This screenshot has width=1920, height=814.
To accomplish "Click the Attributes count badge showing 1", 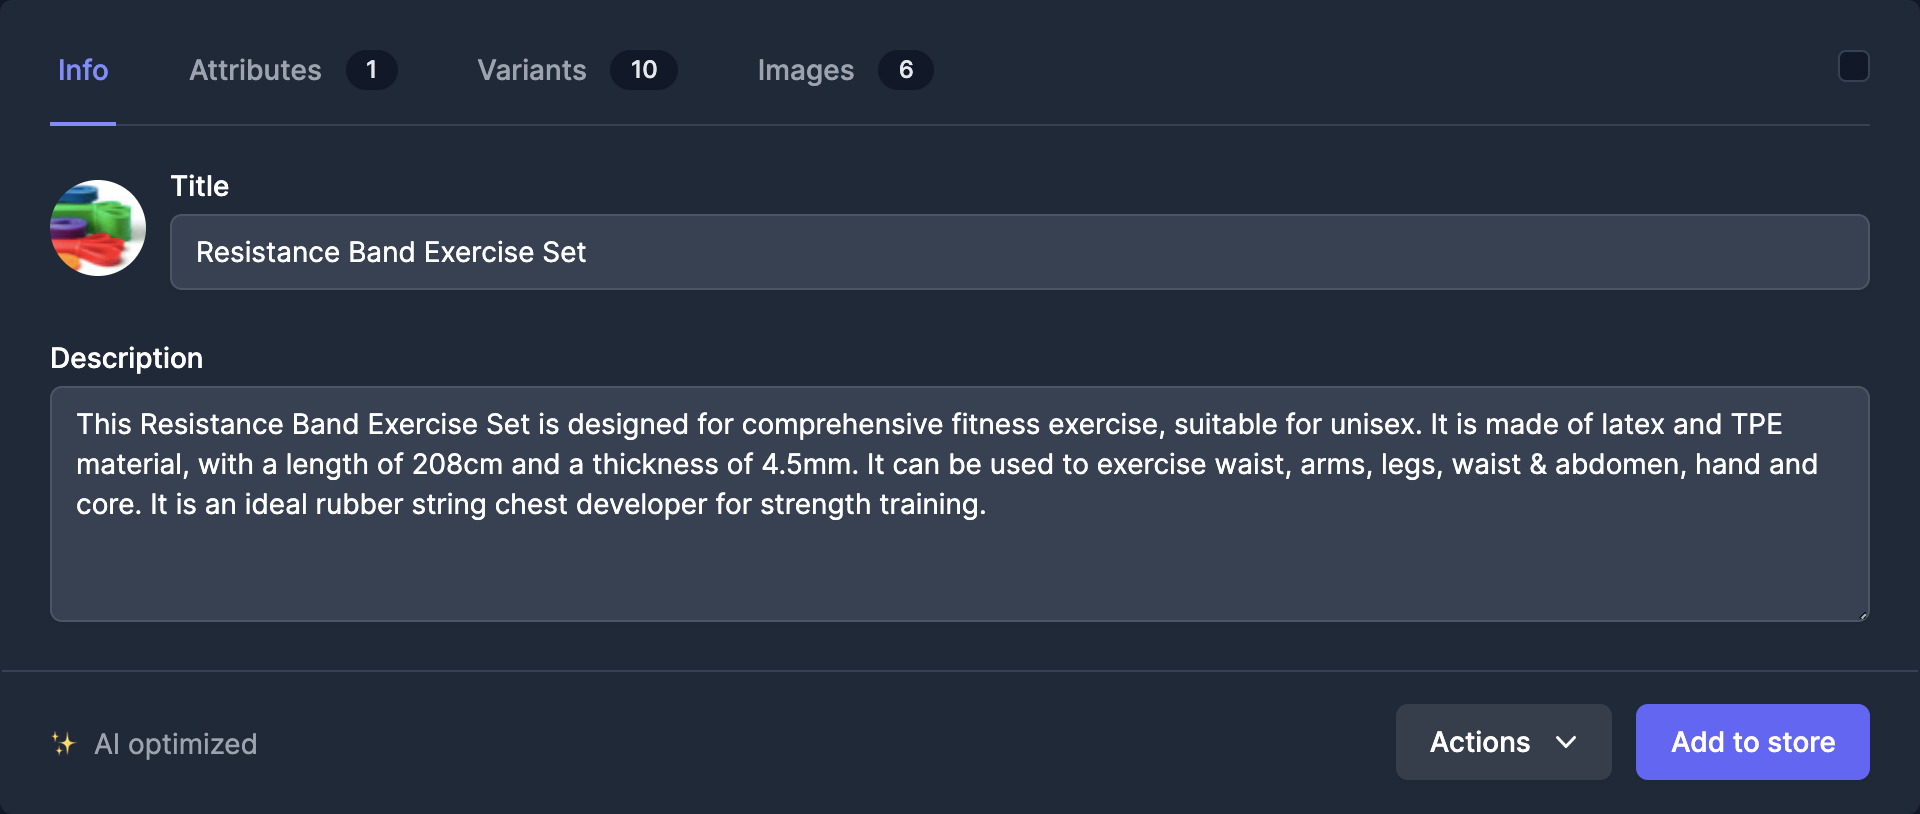I will (x=372, y=70).
